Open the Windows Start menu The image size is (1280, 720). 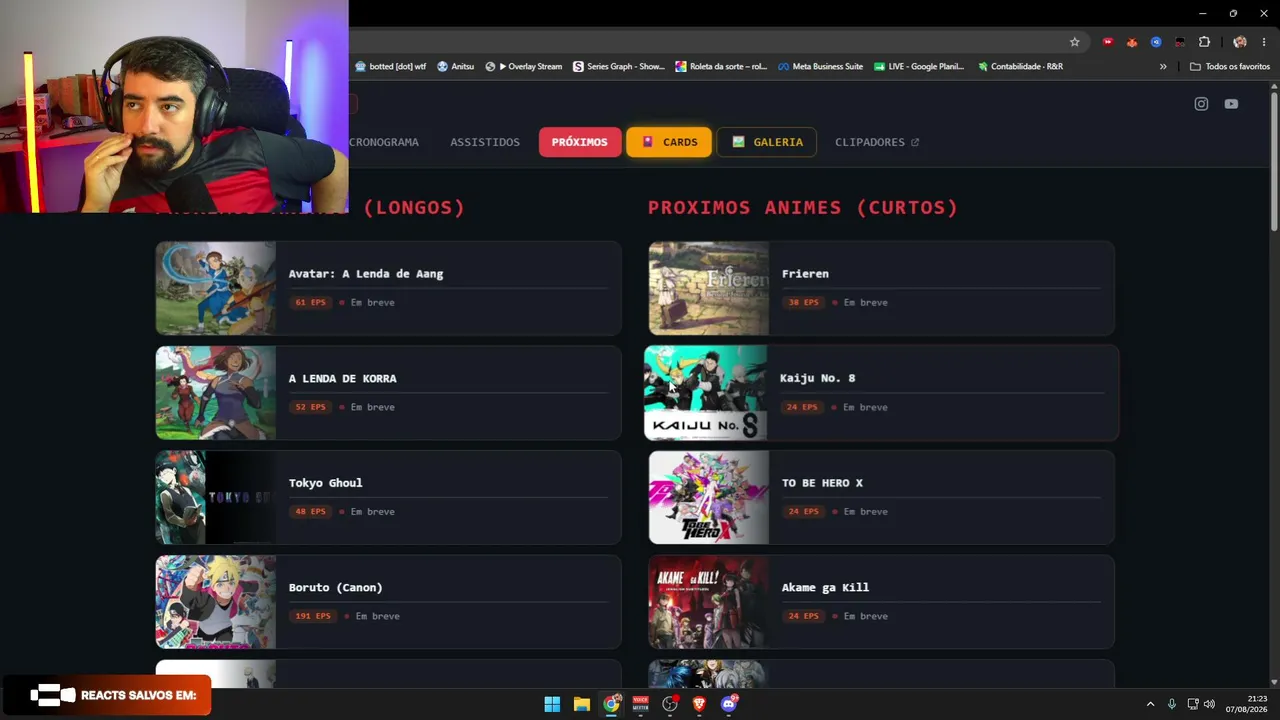(x=552, y=704)
